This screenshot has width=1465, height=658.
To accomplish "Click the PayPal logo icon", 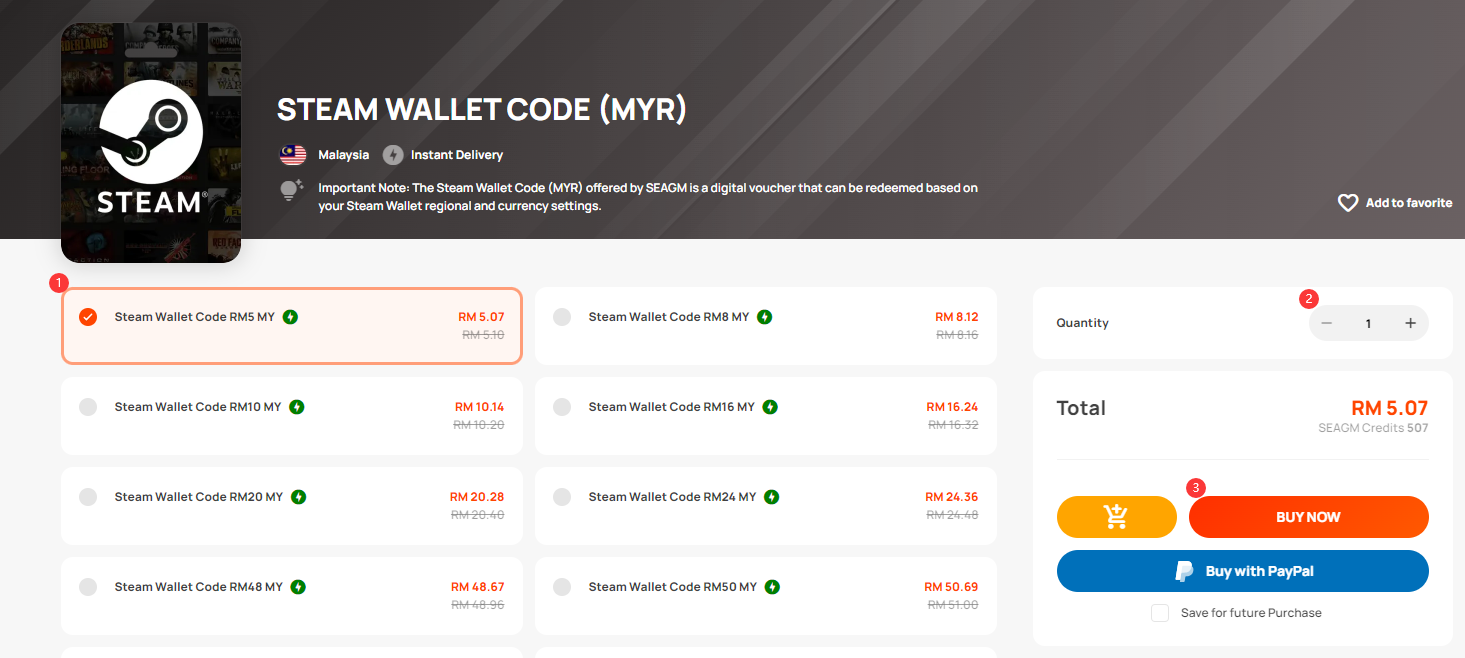I will tap(1184, 571).
